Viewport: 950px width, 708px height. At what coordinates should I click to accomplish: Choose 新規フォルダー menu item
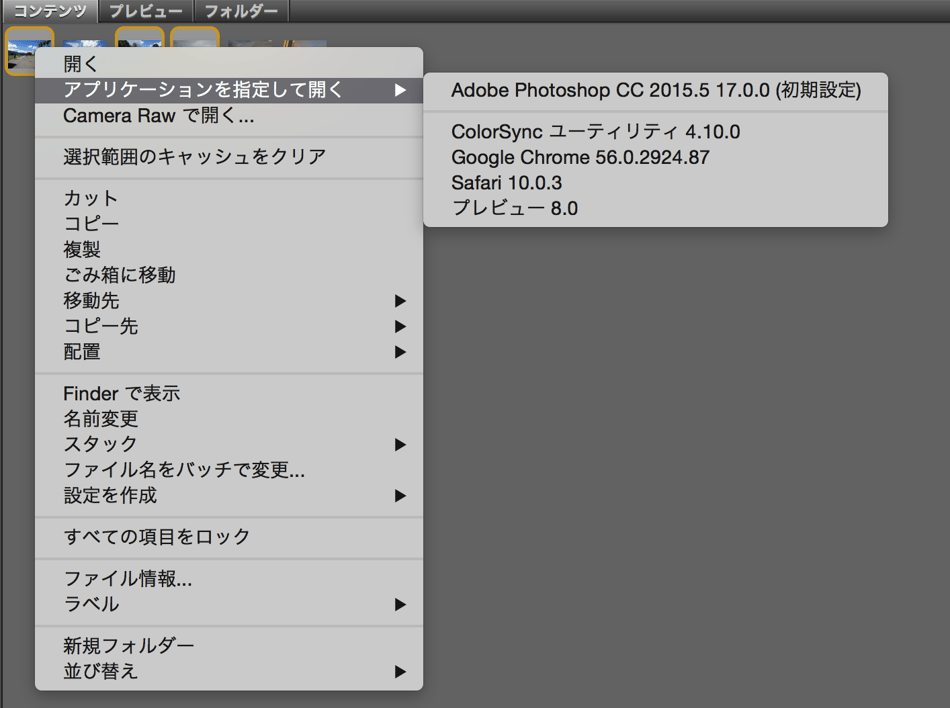229,646
